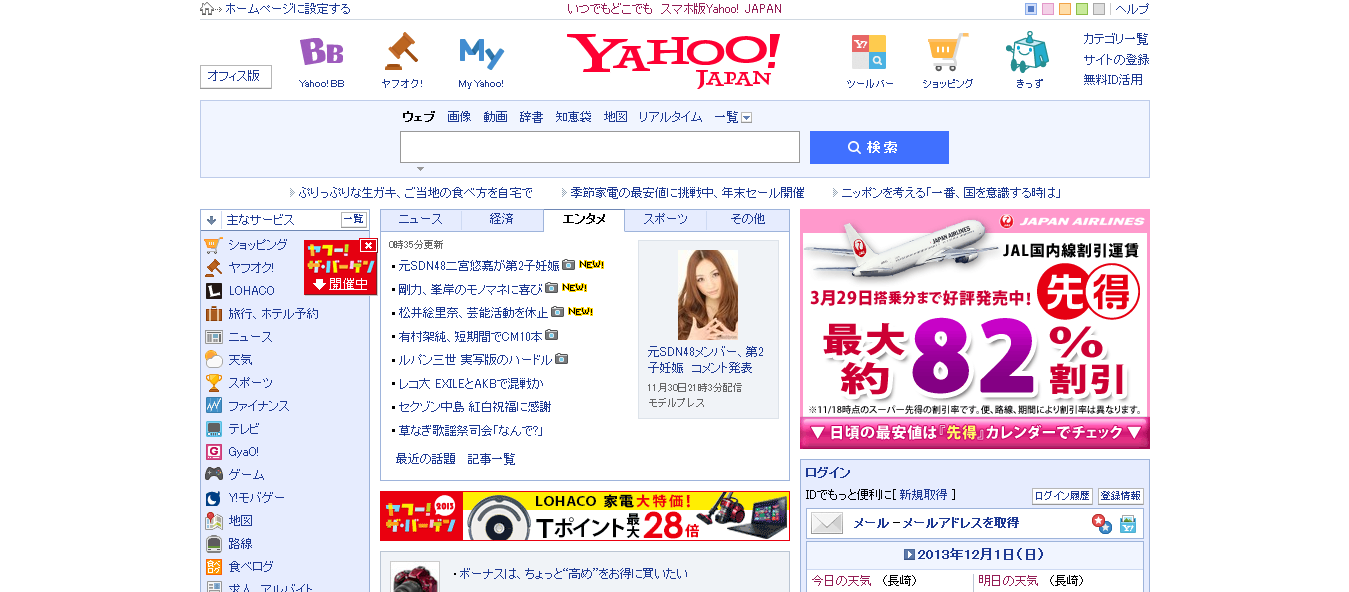Switch search to 動画 (video)

[x=495, y=117]
